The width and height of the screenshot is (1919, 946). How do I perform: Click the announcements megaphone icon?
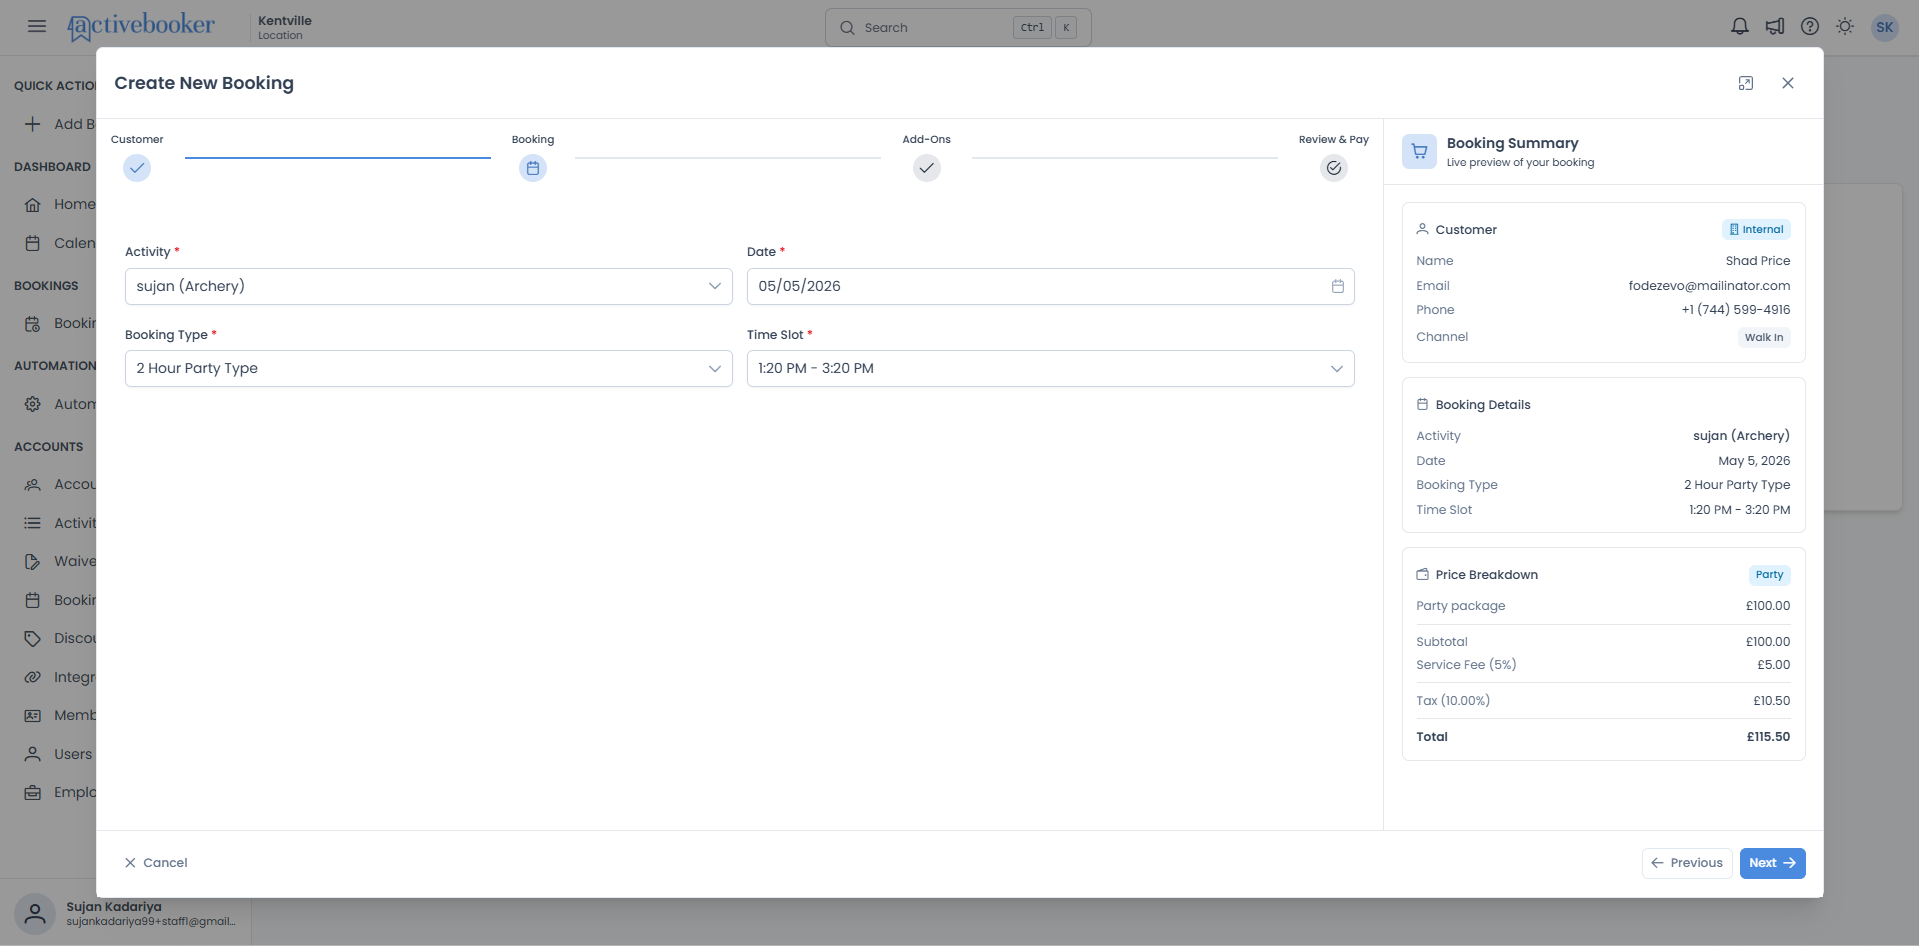tap(1775, 27)
